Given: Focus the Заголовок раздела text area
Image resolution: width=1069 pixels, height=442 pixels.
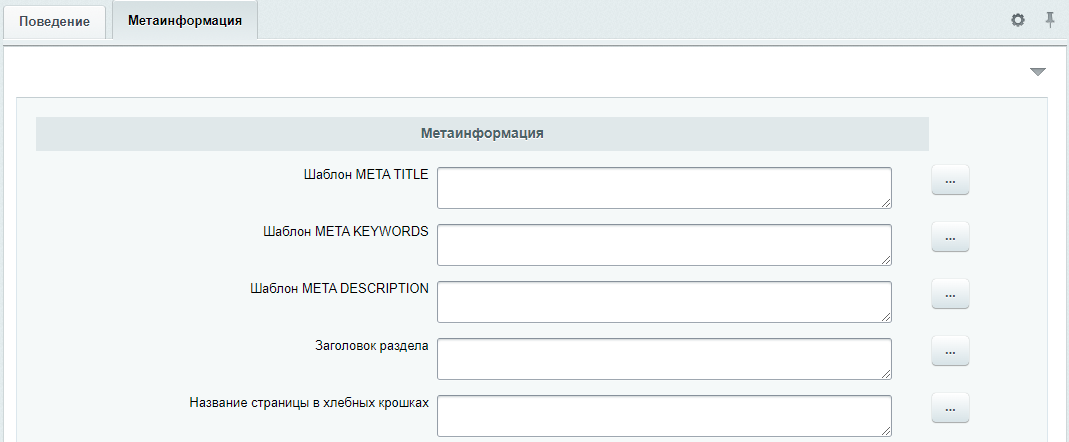Looking at the screenshot, I should [664, 359].
